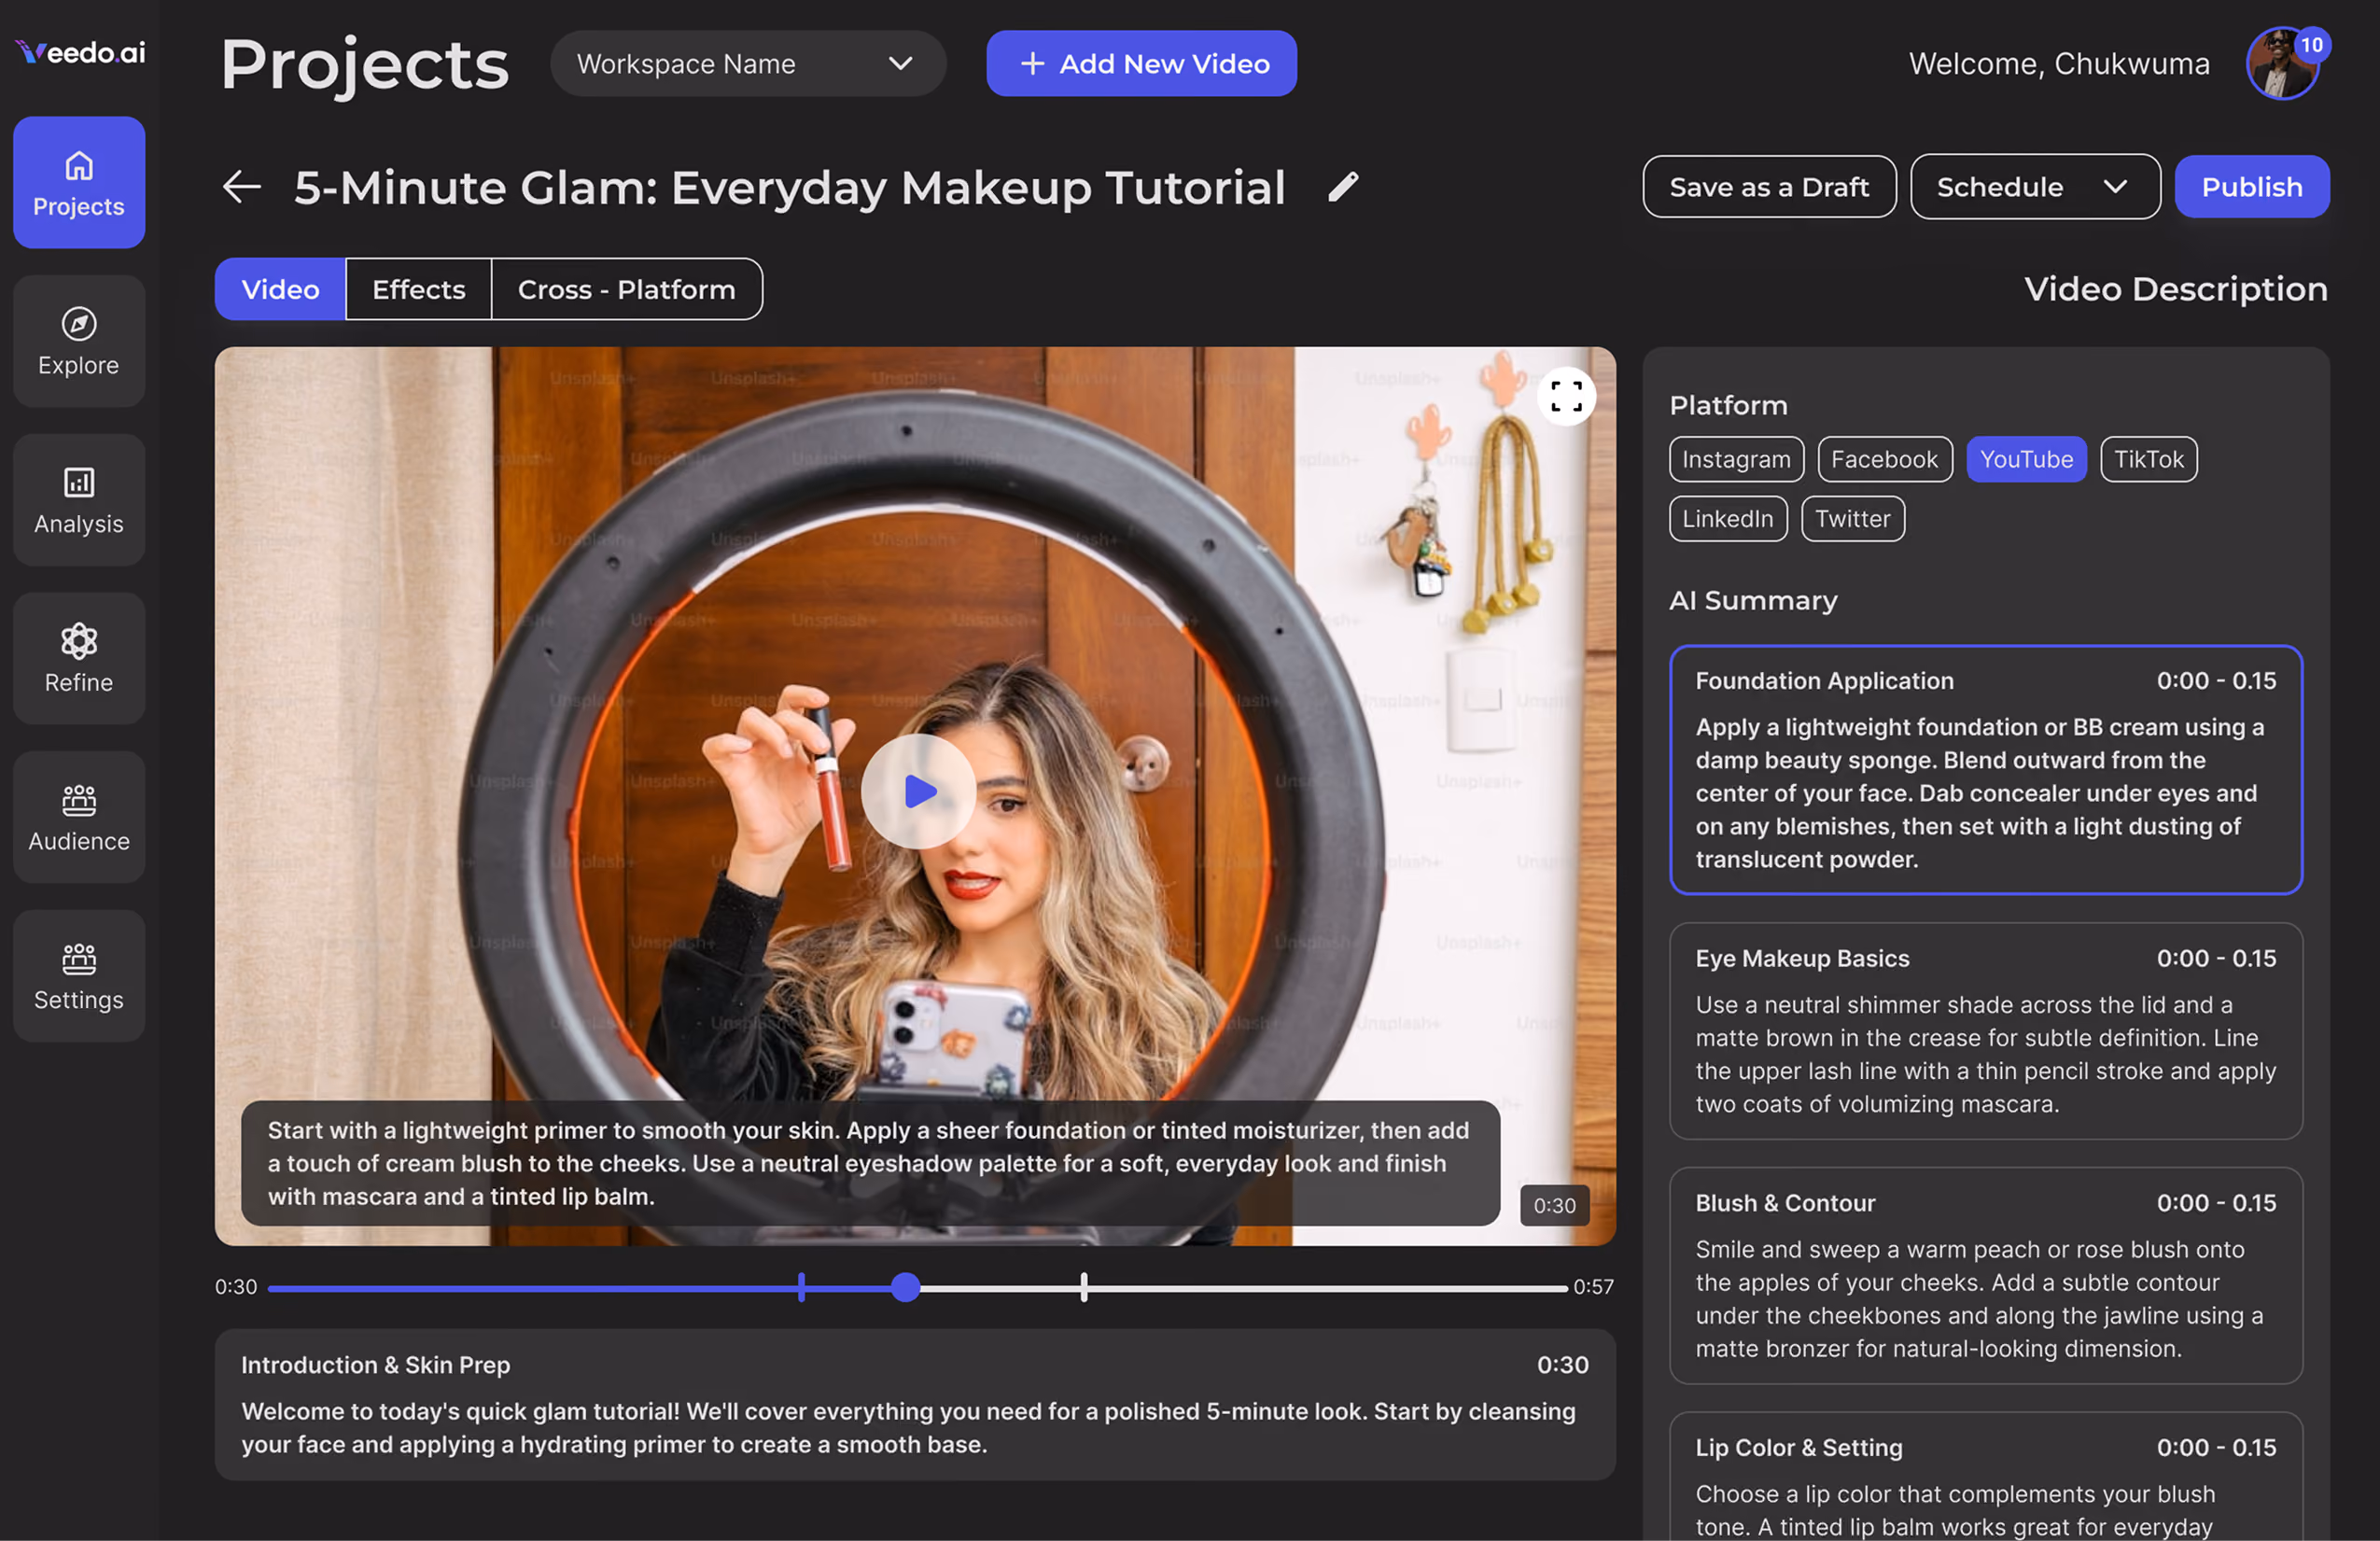Click the 0:57 end time label
This screenshot has width=2380, height=1541.
(1593, 1287)
